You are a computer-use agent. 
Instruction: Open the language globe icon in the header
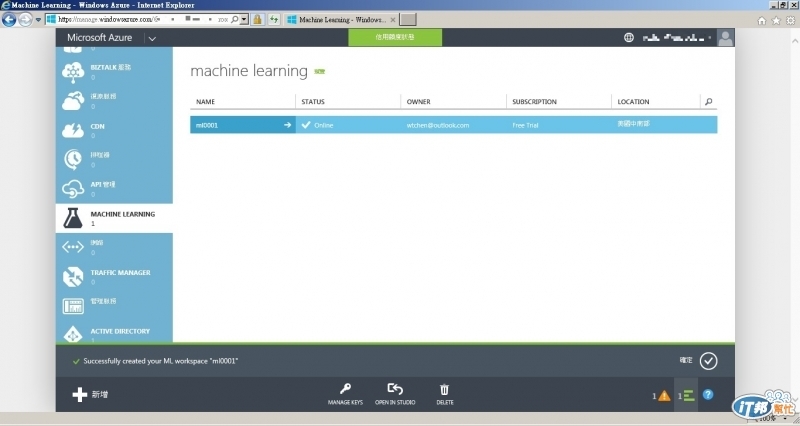629,37
